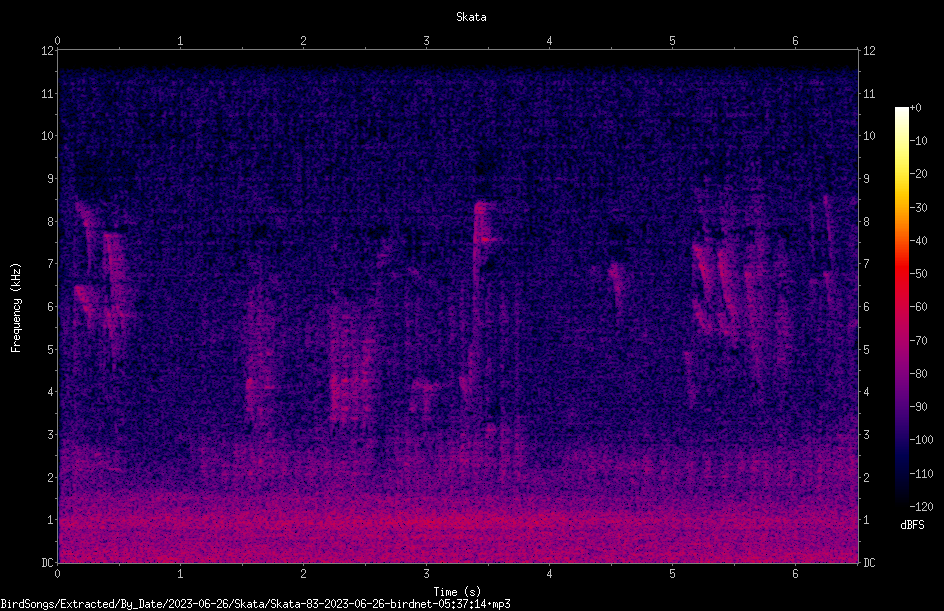Click "3" on the bottom time axis
The width and height of the screenshot is (944, 611).
click(x=426, y=574)
